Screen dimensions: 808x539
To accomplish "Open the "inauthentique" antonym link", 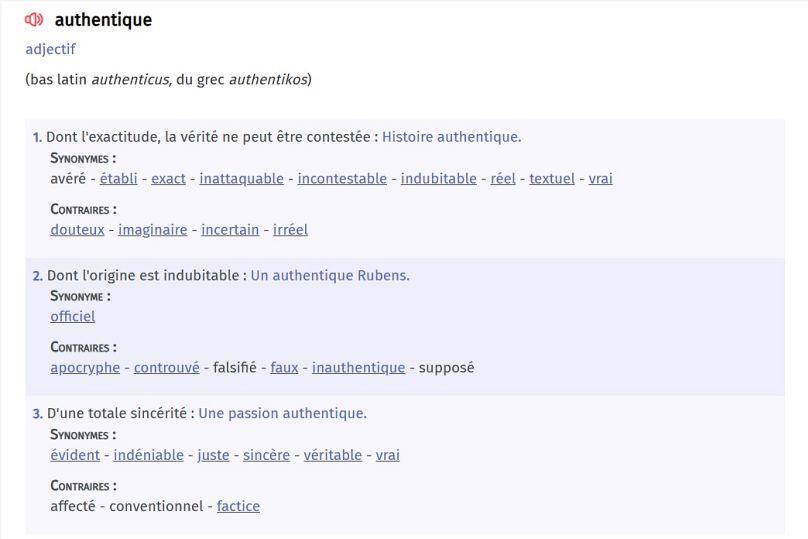I will coord(358,368).
